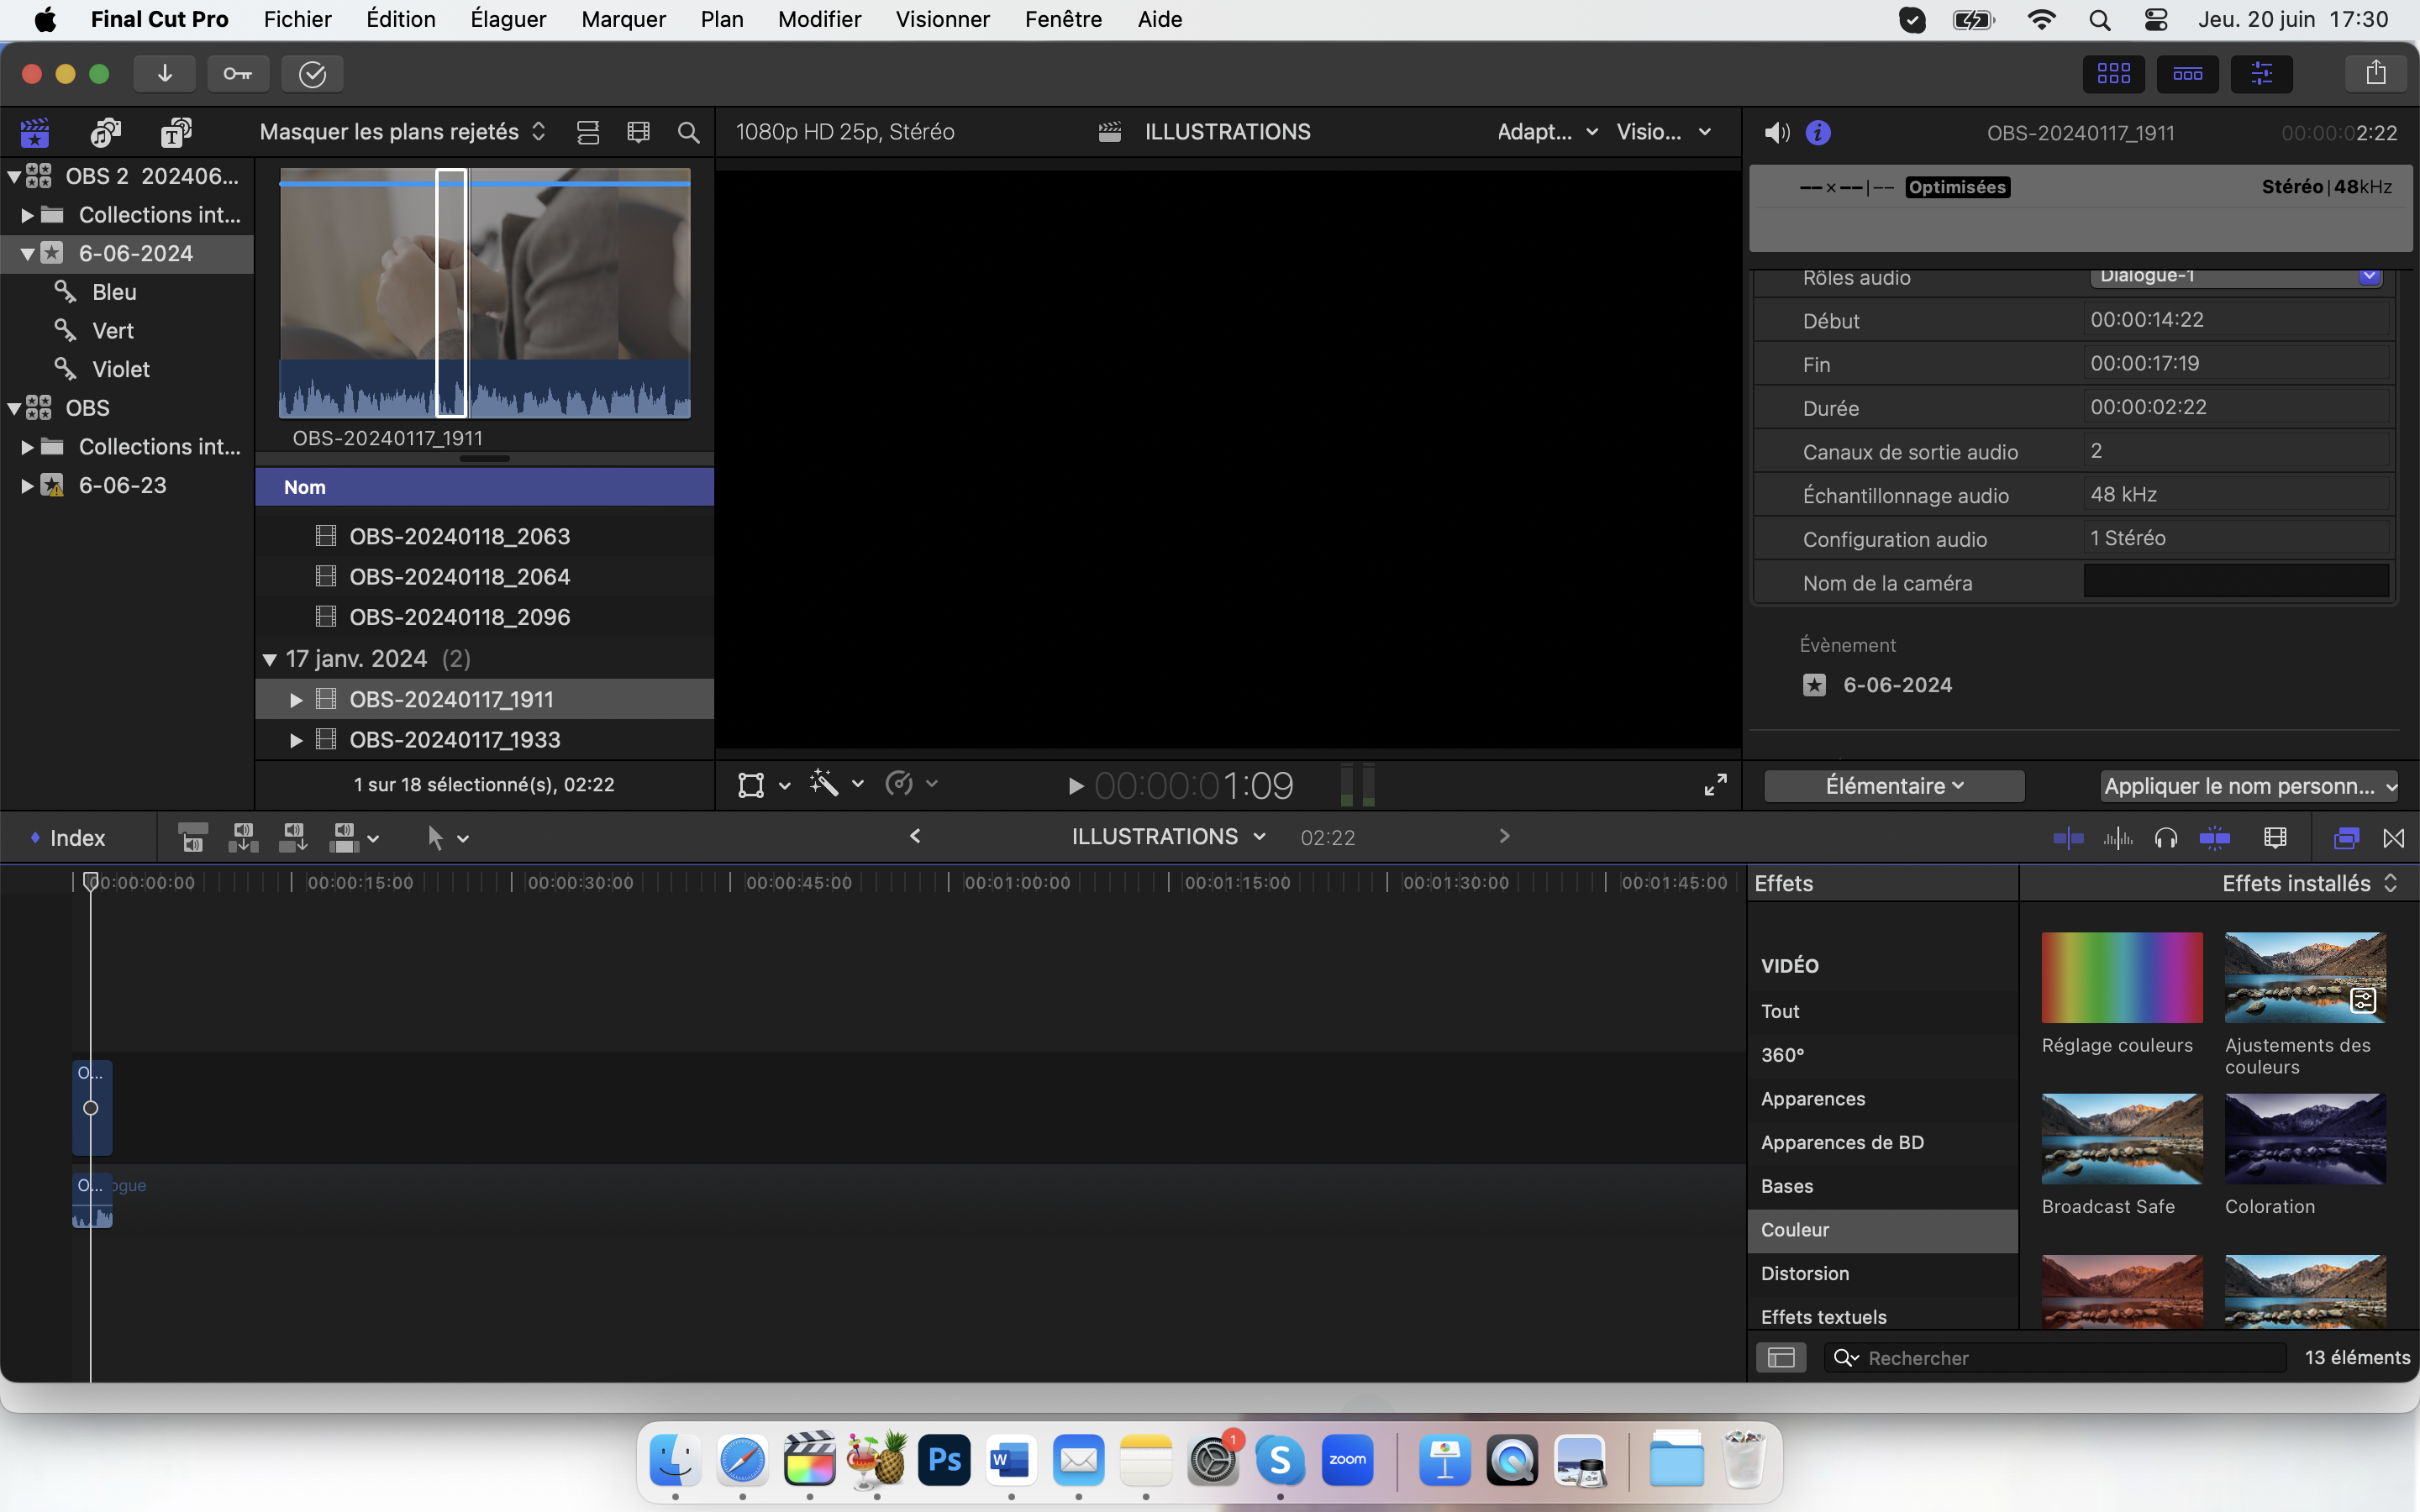
Task: Toggle skimming in the timeline
Action: 2068,838
